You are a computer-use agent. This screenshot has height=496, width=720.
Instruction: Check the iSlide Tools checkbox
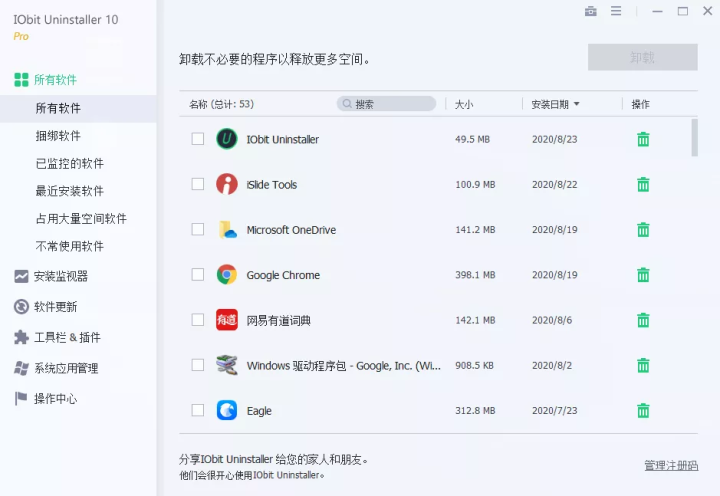[x=198, y=184]
